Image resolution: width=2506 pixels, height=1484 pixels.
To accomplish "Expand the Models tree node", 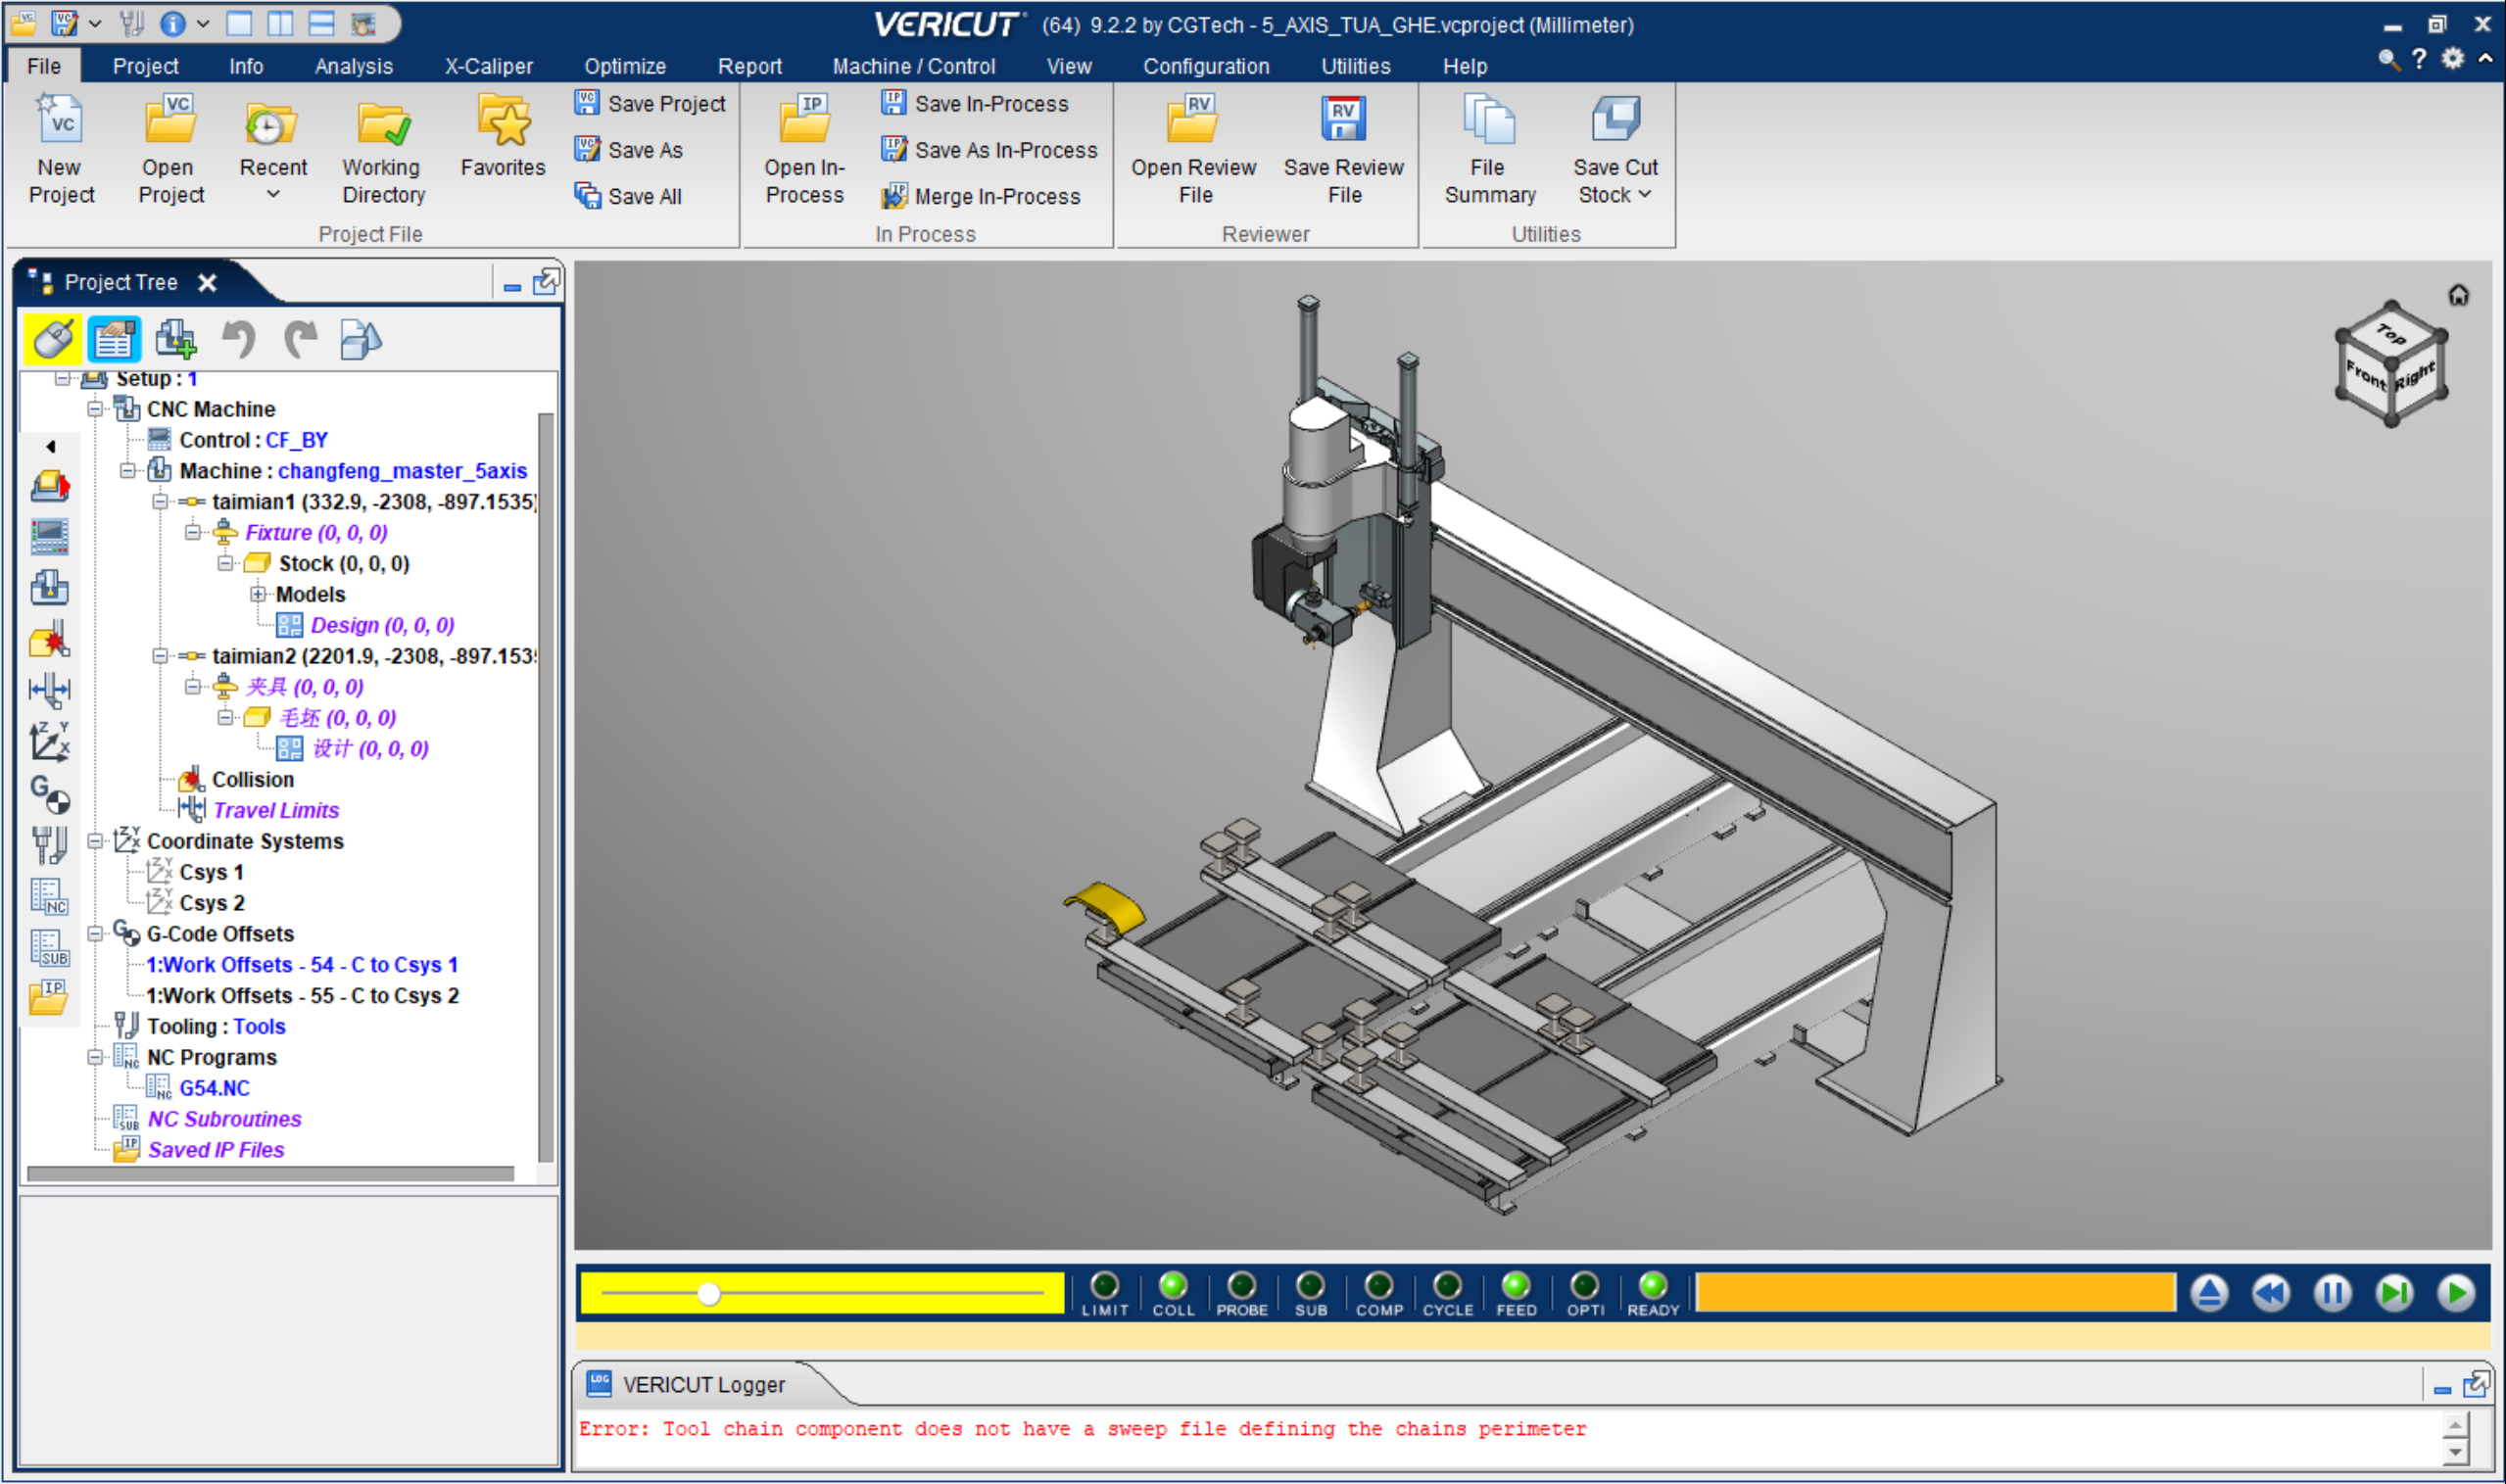I will click(x=258, y=594).
